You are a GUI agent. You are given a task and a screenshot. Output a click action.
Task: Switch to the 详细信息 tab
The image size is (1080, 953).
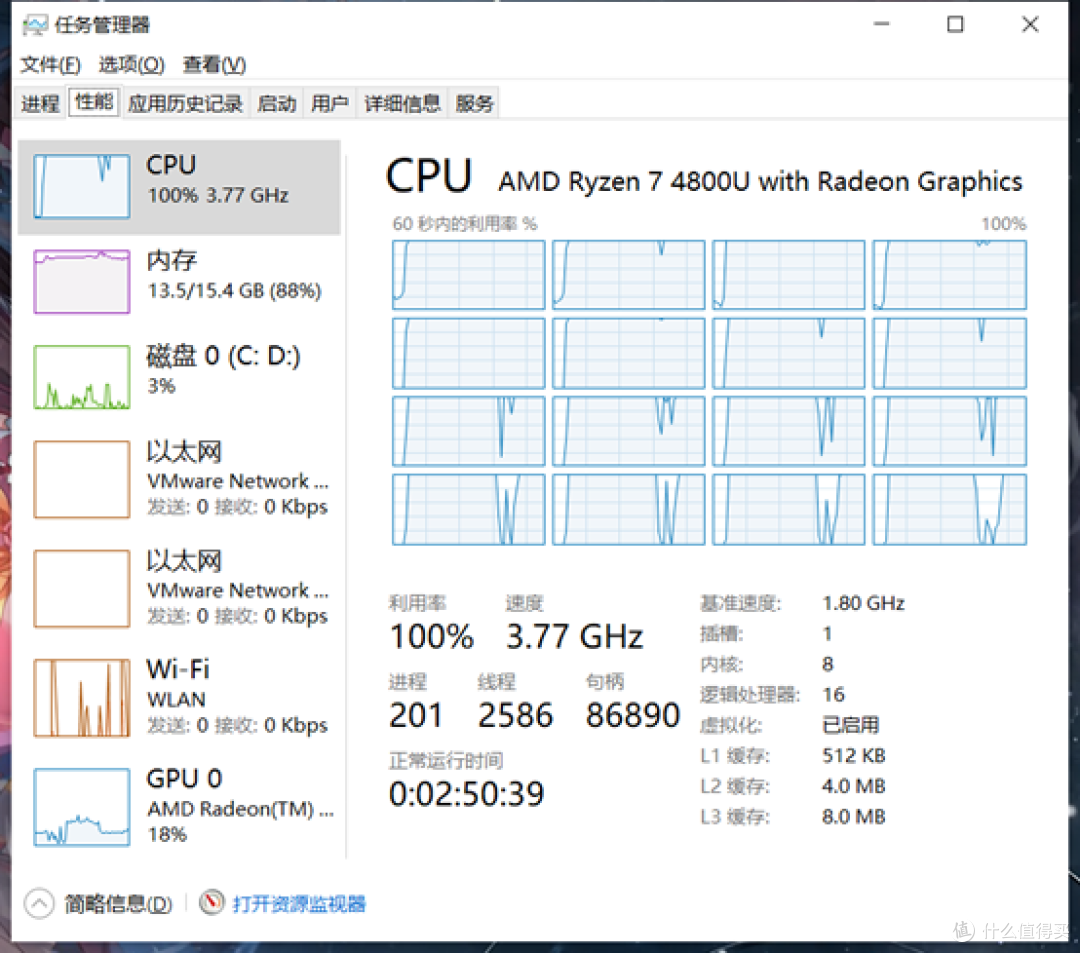click(x=402, y=103)
